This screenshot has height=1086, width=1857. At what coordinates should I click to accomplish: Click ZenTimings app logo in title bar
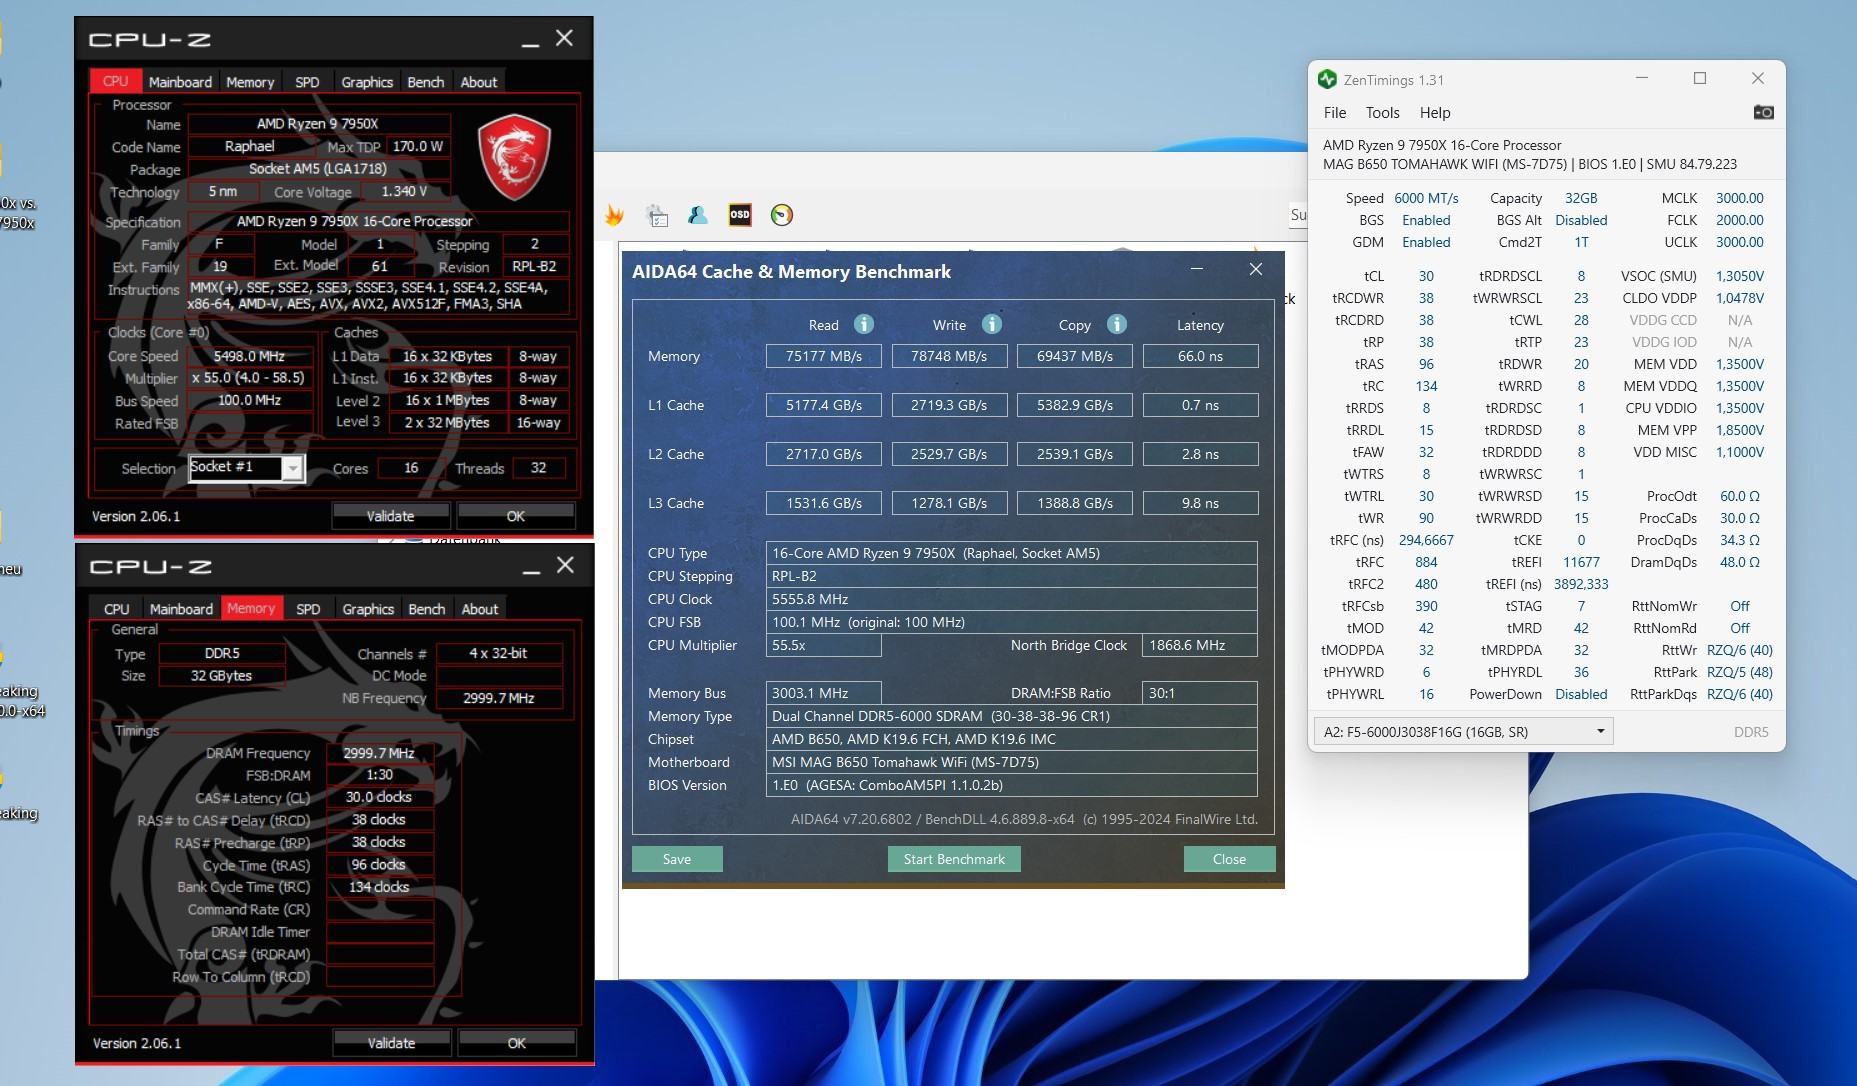pos(1327,79)
